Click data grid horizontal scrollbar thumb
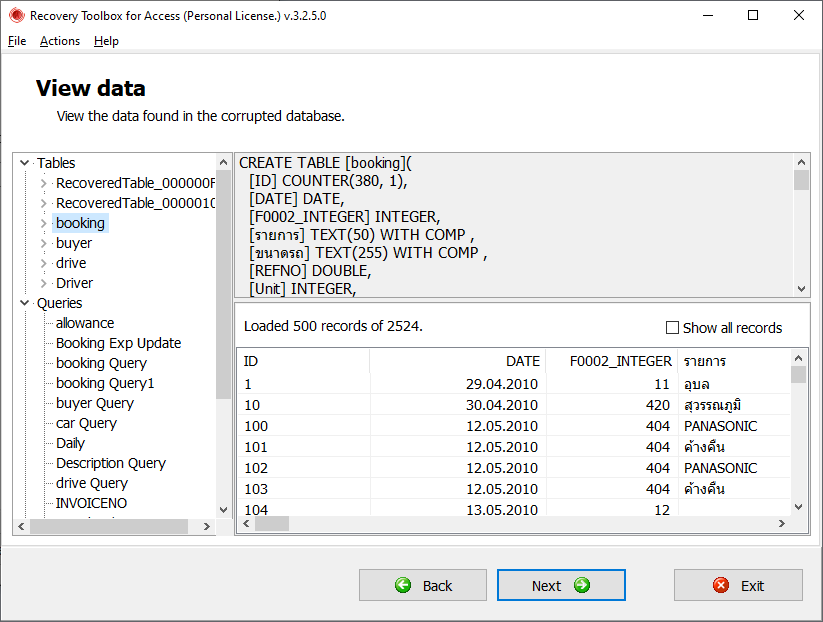This screenshot has height=622, width=823. point(272,523)
